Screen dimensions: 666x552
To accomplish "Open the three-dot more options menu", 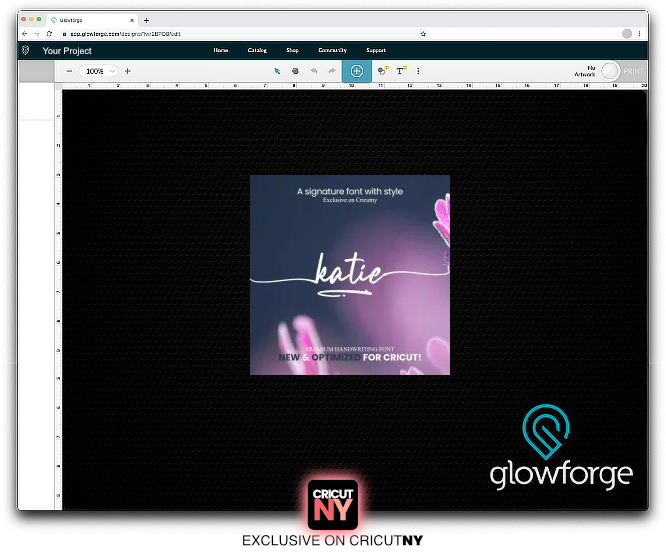I will coord(418,71).
